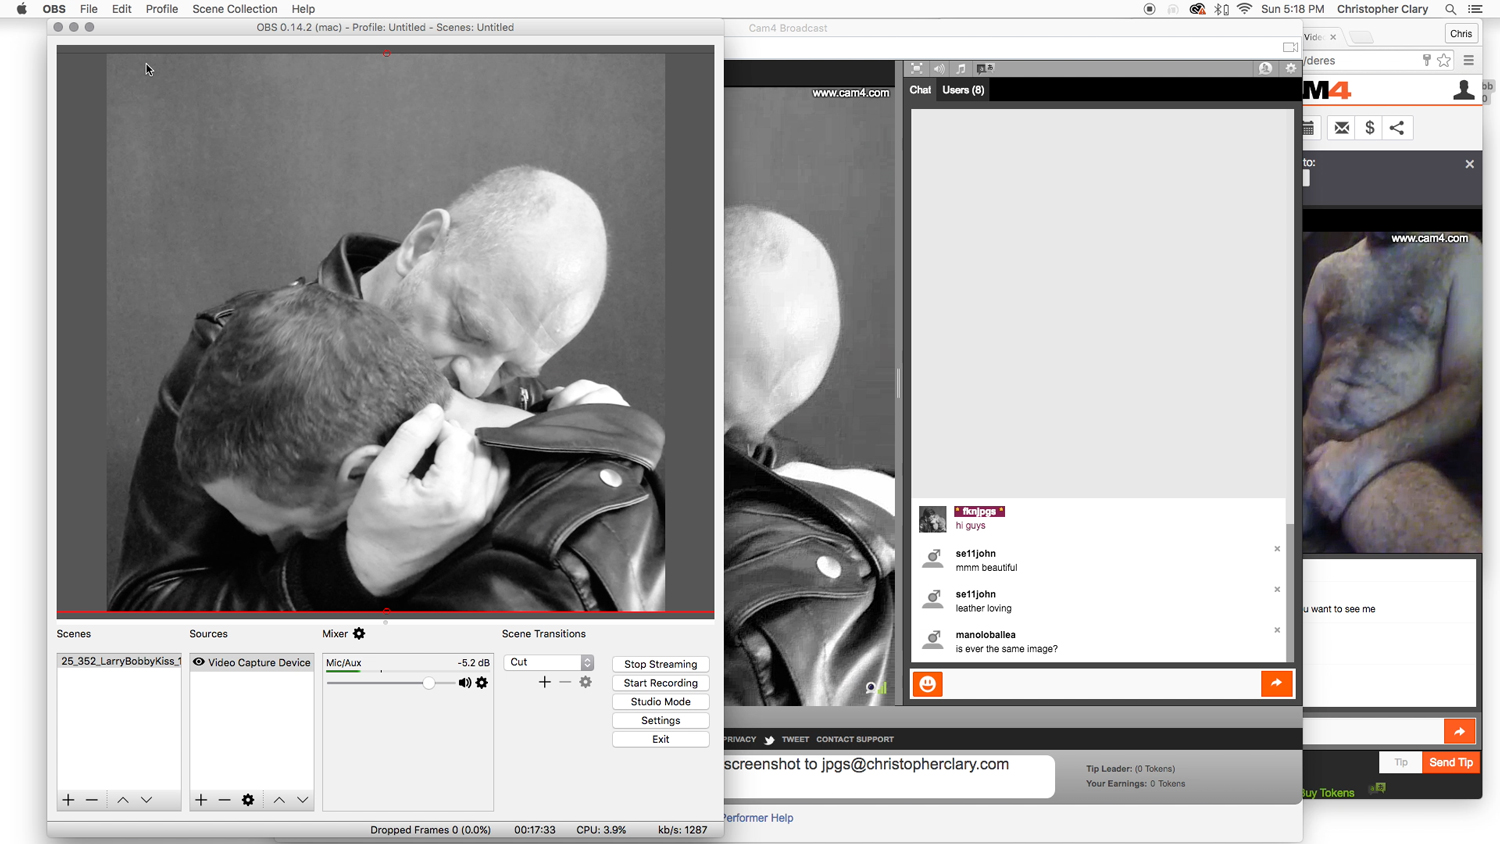The height and width of the screenshot is (844, 1500).
Task: Open transition properties gear
Action: pyautogui.click(x=586, y=682)
